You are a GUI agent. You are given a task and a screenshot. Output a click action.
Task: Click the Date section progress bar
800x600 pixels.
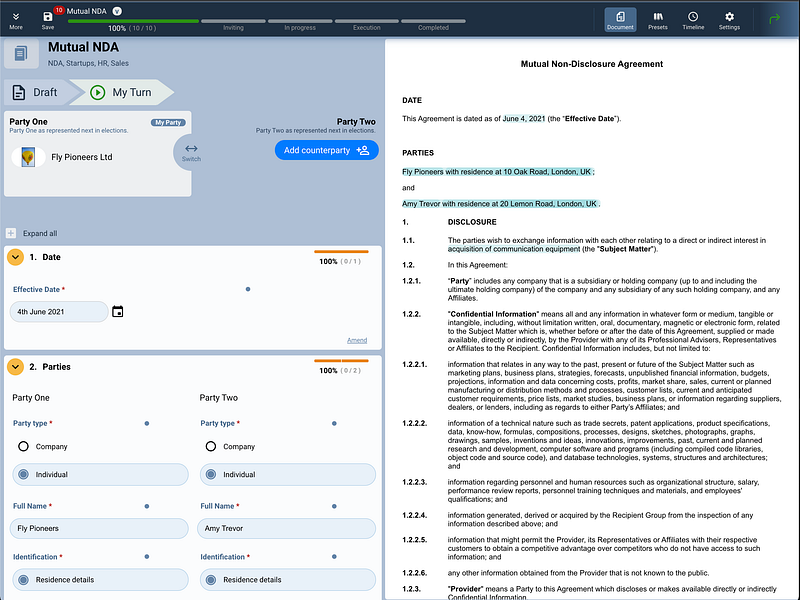[x=341, y=252]
